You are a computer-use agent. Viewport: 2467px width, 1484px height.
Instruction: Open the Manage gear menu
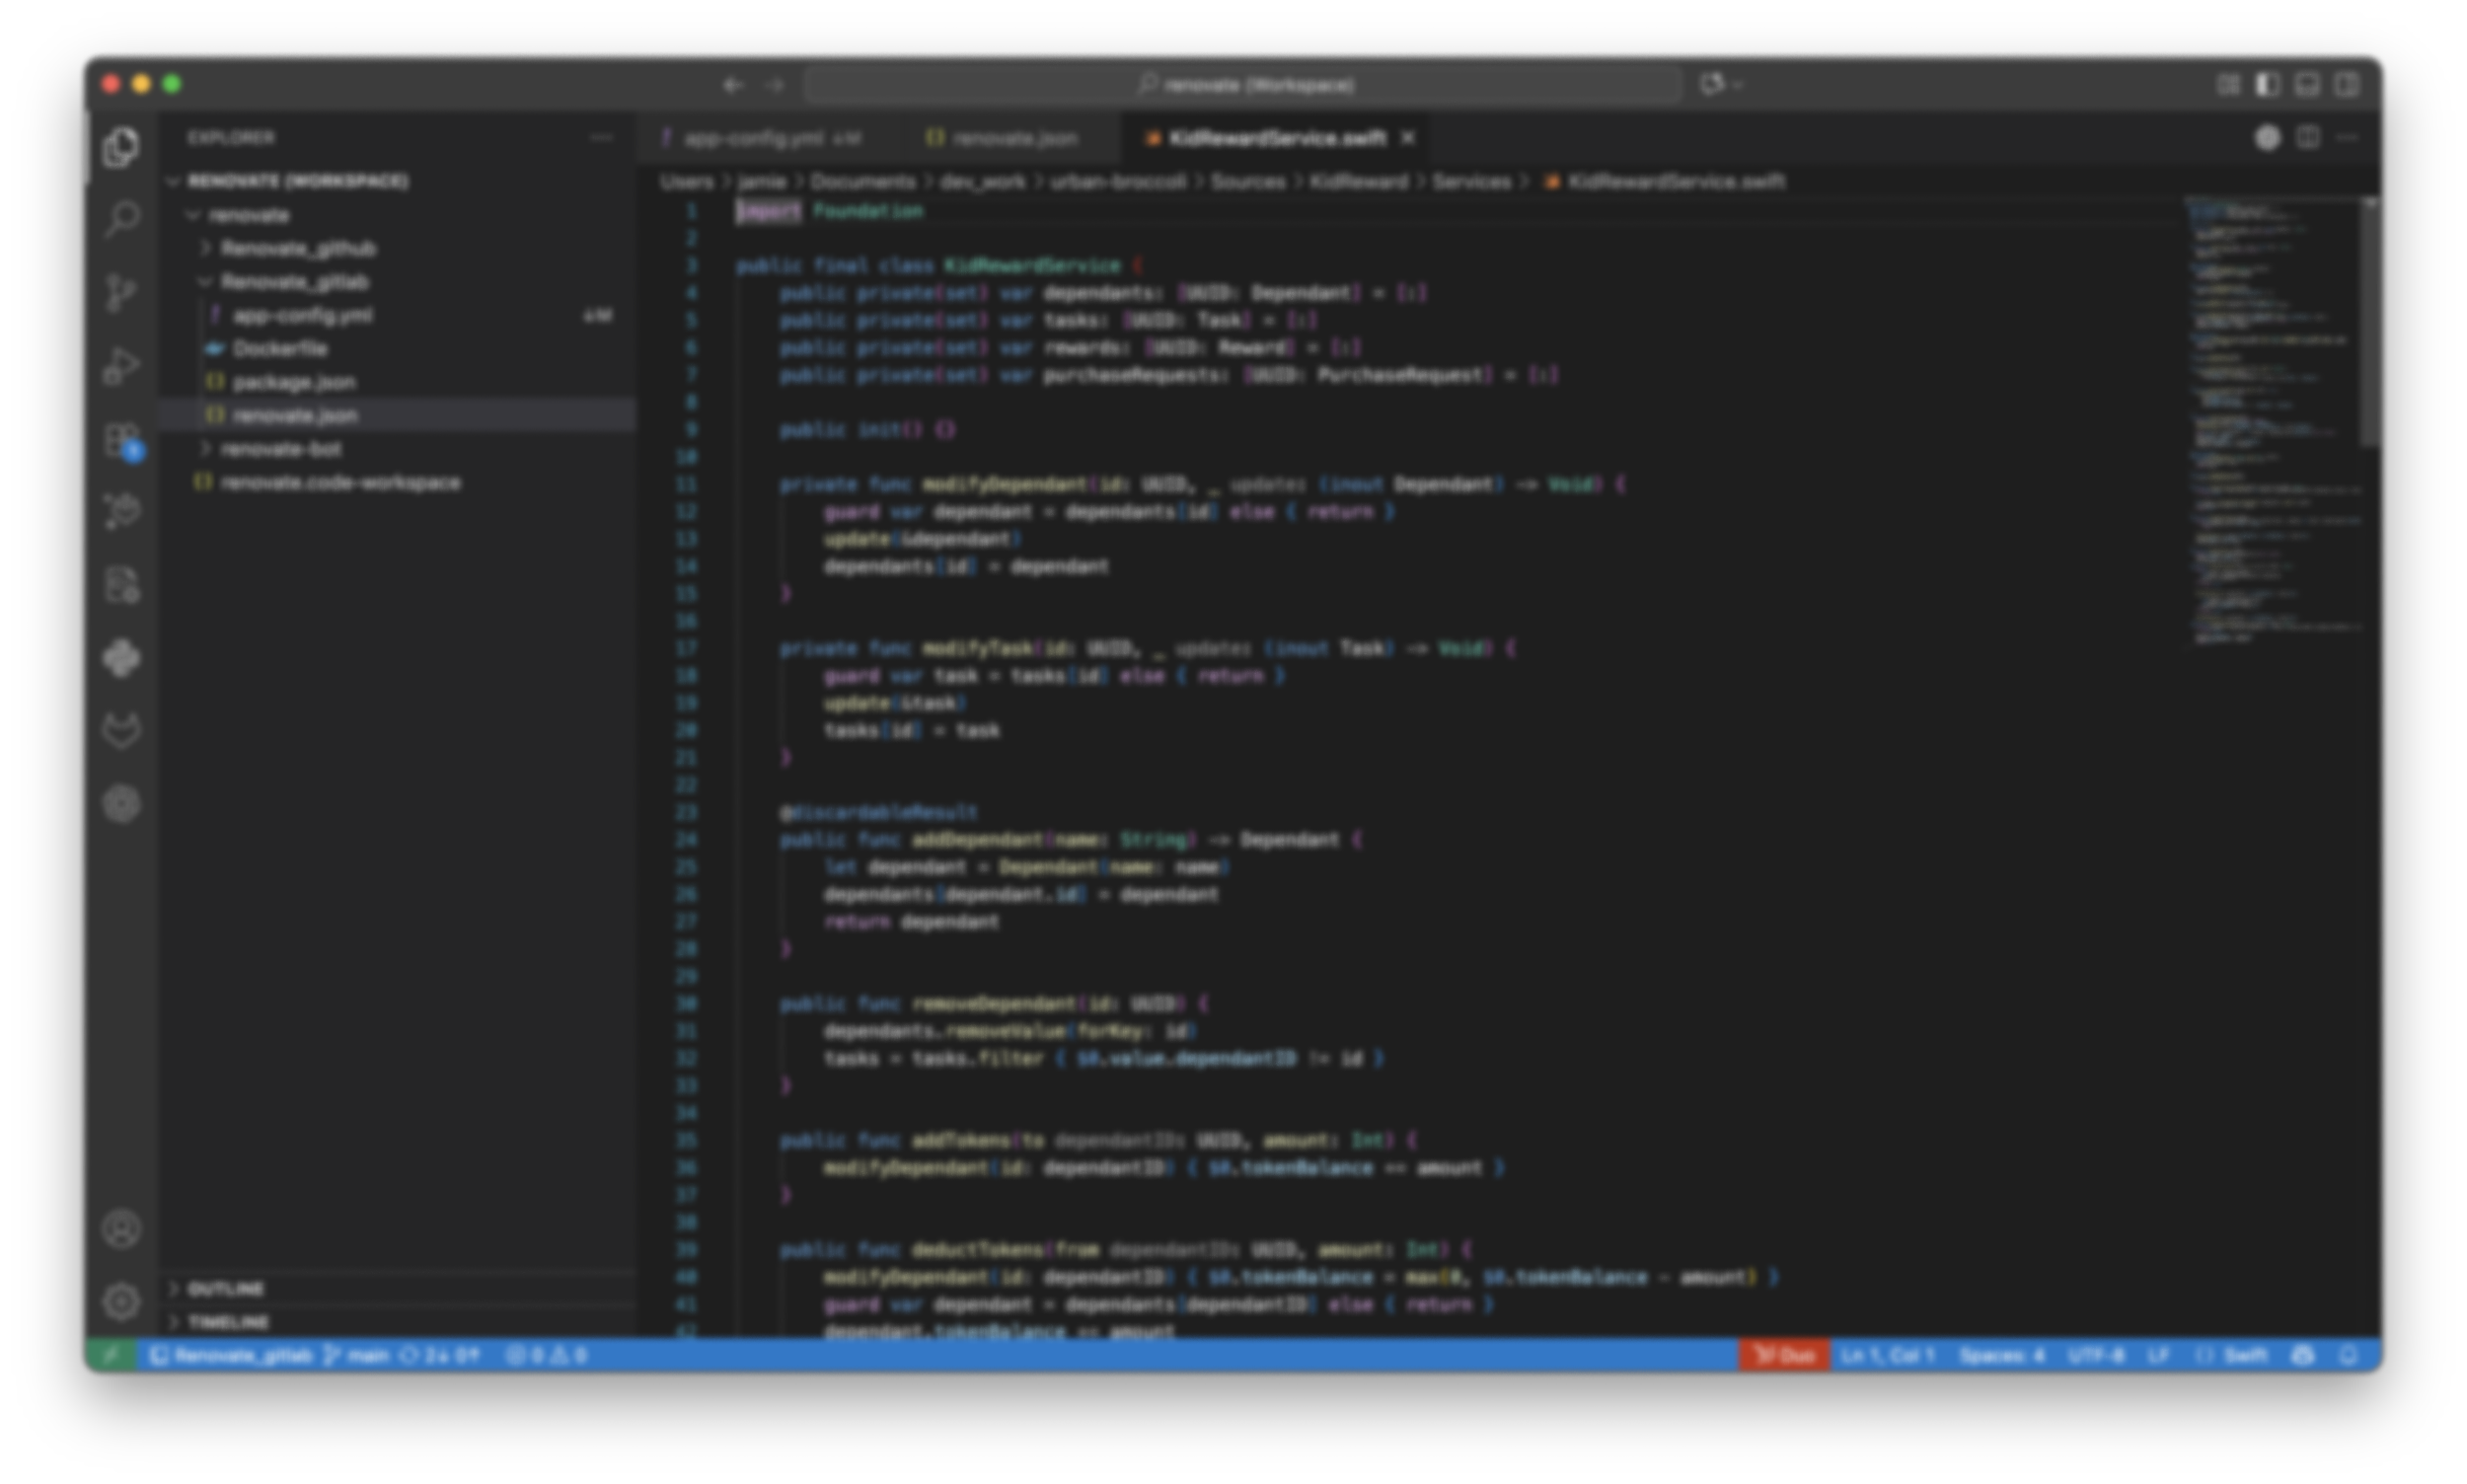click(122, 1301)
